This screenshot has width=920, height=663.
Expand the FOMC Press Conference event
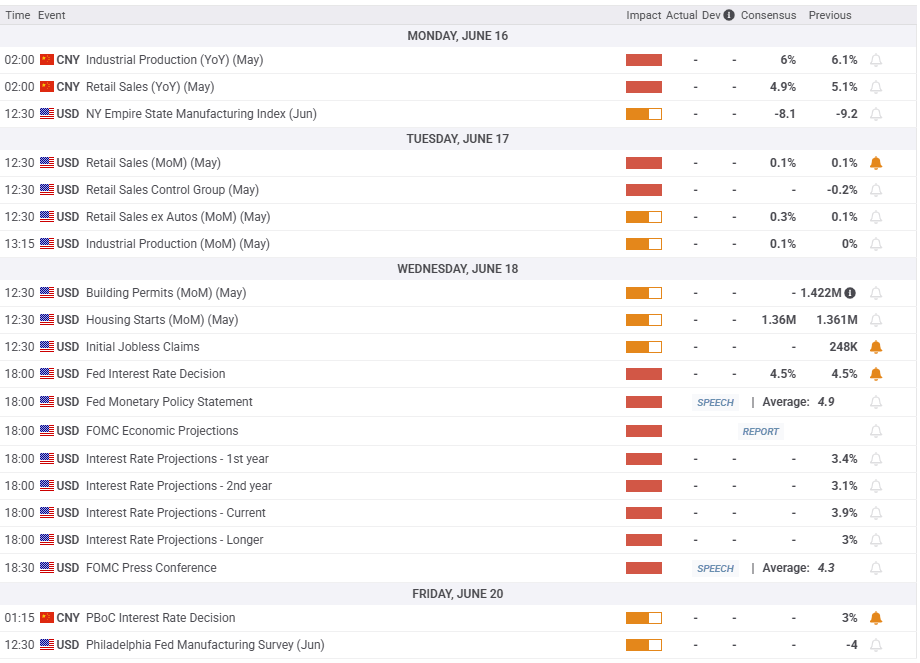point(150,568)
